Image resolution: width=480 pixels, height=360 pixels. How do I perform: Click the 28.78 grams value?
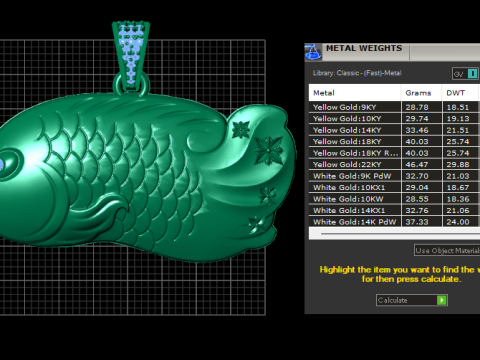point(417,107)
